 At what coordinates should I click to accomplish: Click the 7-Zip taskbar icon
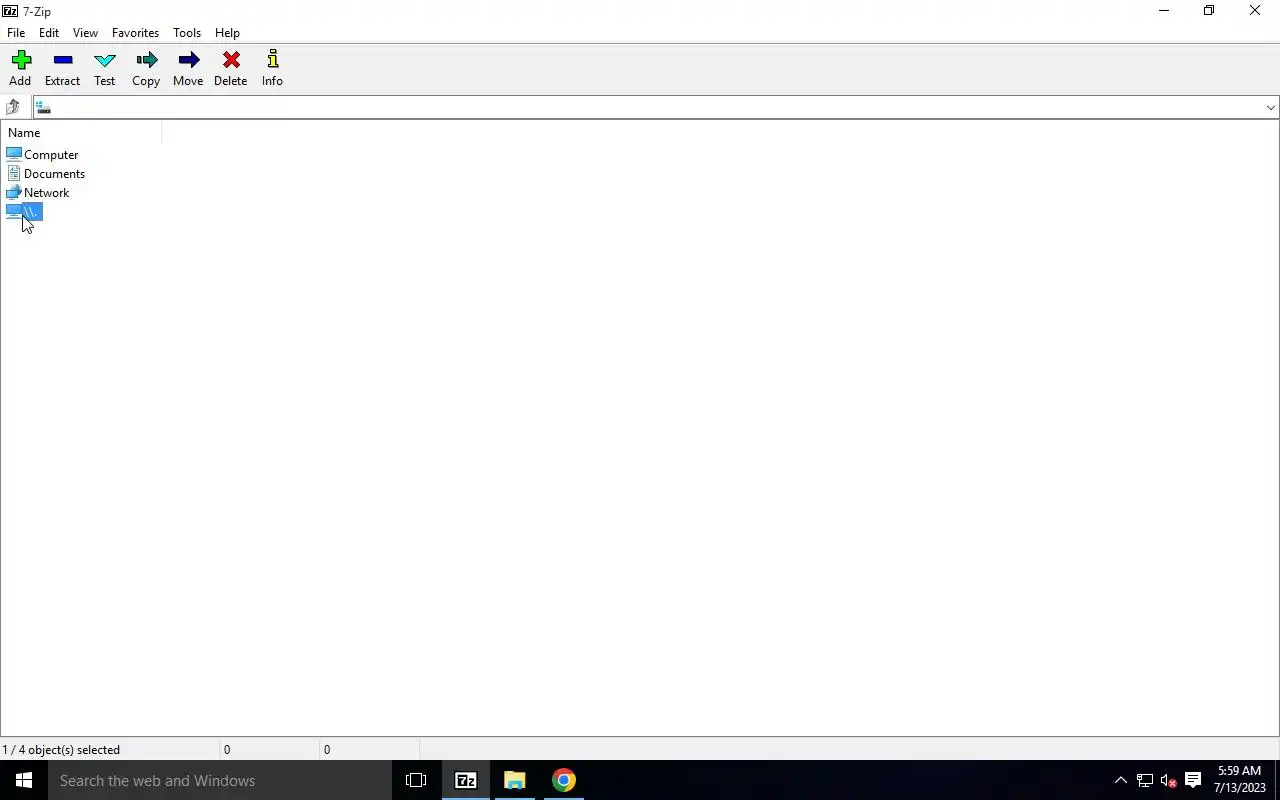pos(466,780)
